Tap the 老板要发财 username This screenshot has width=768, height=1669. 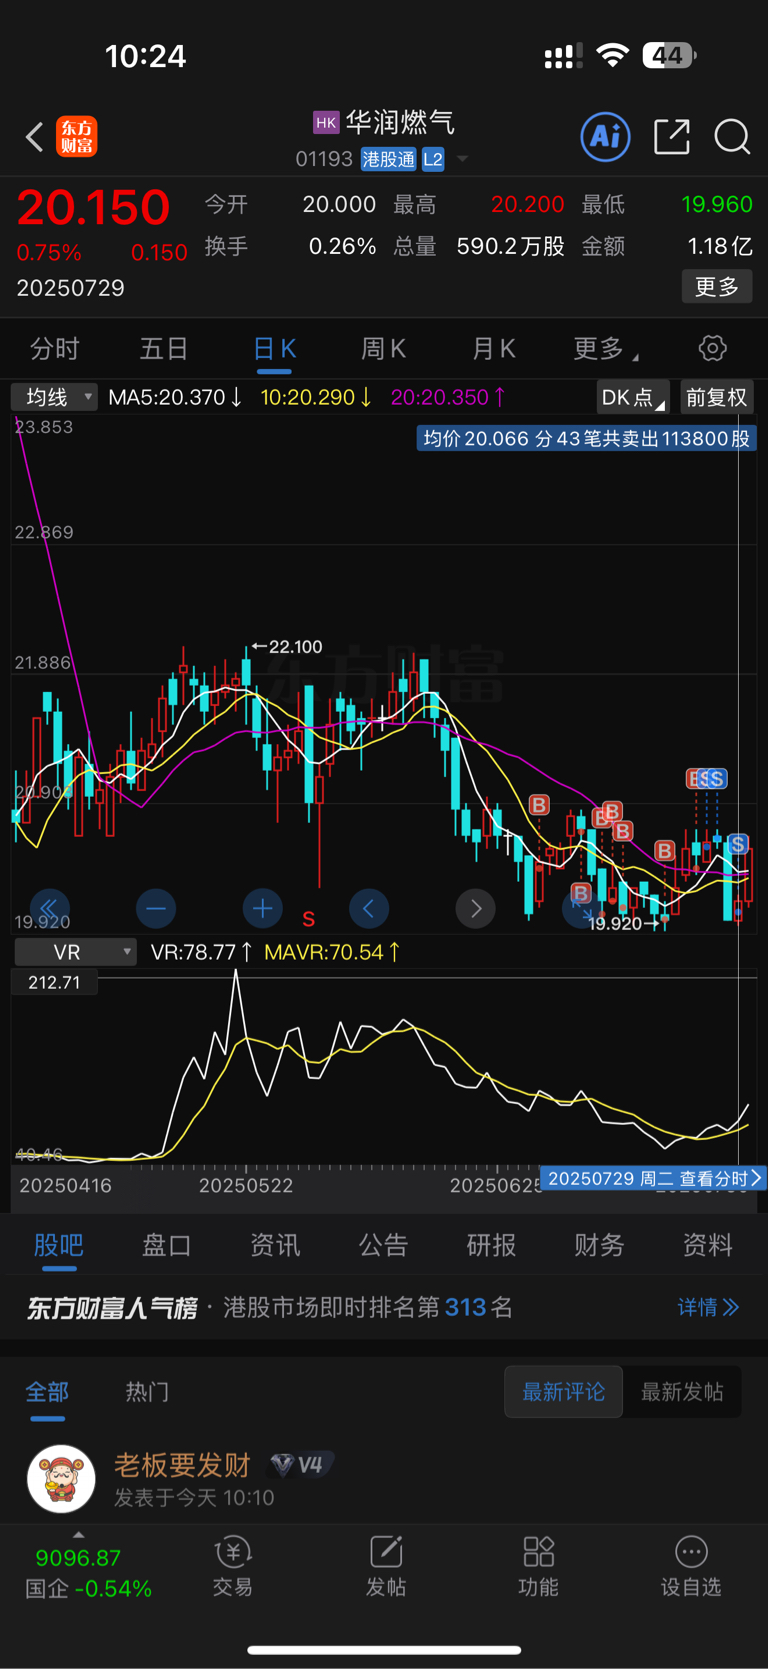182,1465
